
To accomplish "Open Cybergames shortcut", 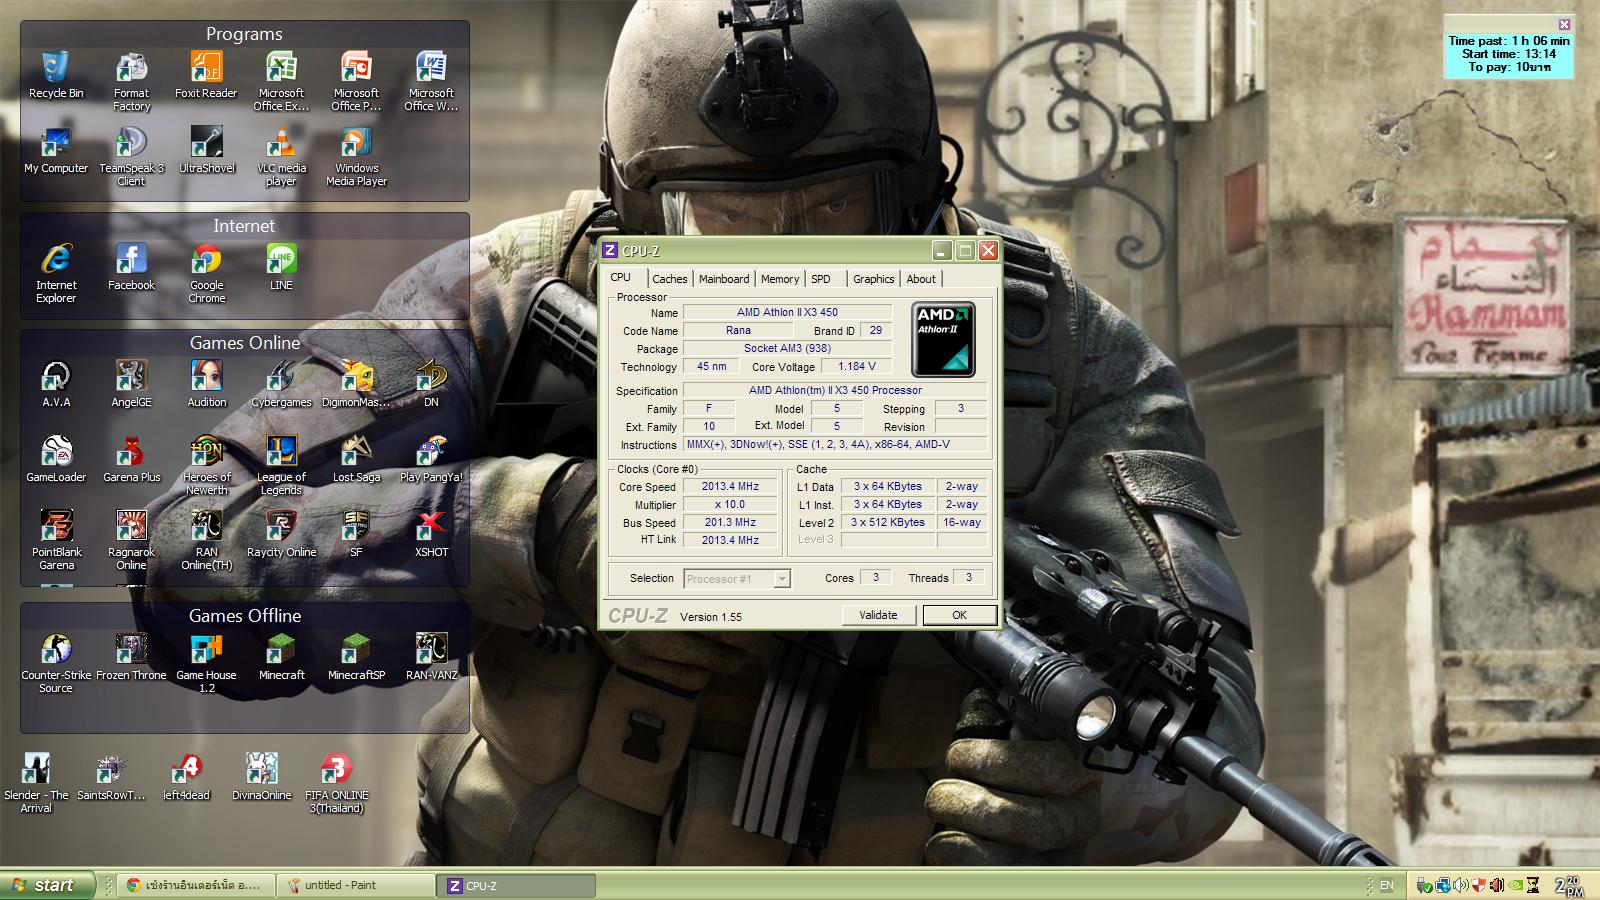I will coord(281,384).
